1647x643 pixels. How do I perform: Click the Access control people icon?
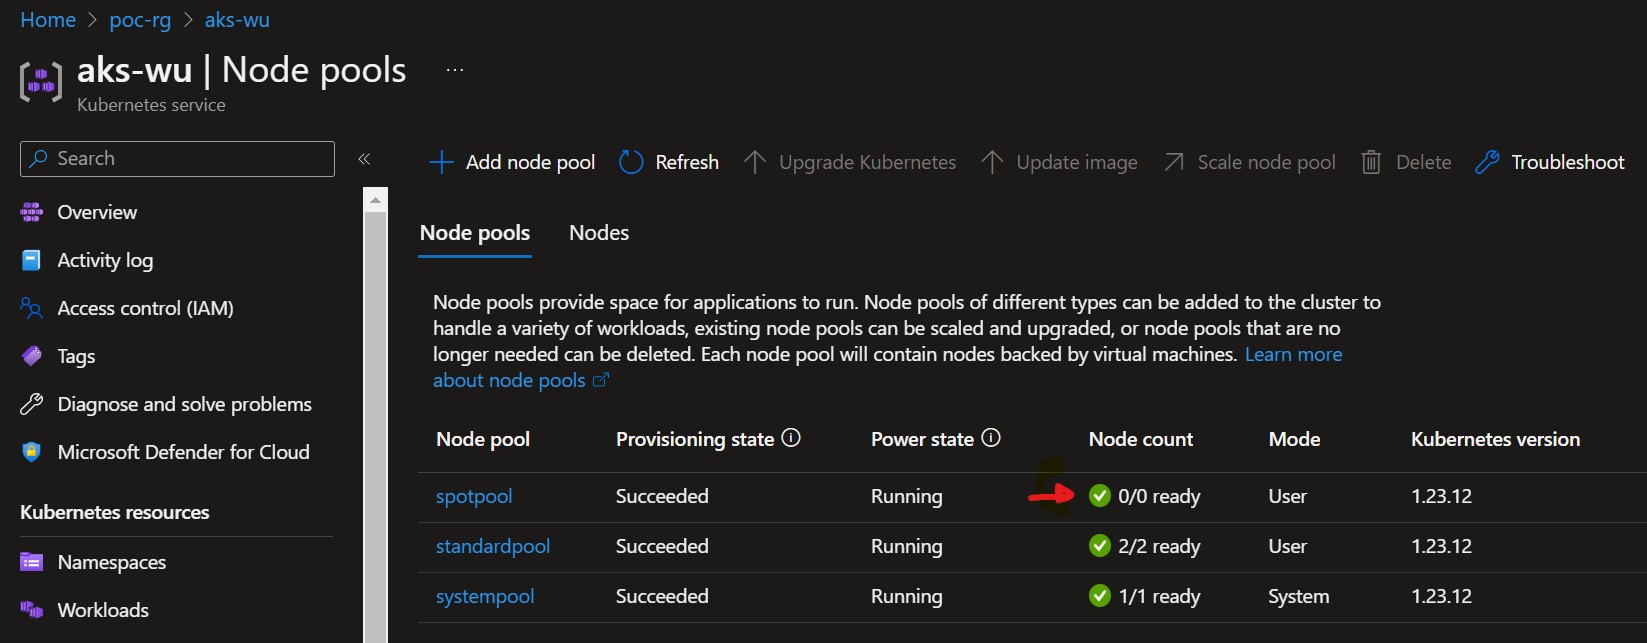[32, 308]
